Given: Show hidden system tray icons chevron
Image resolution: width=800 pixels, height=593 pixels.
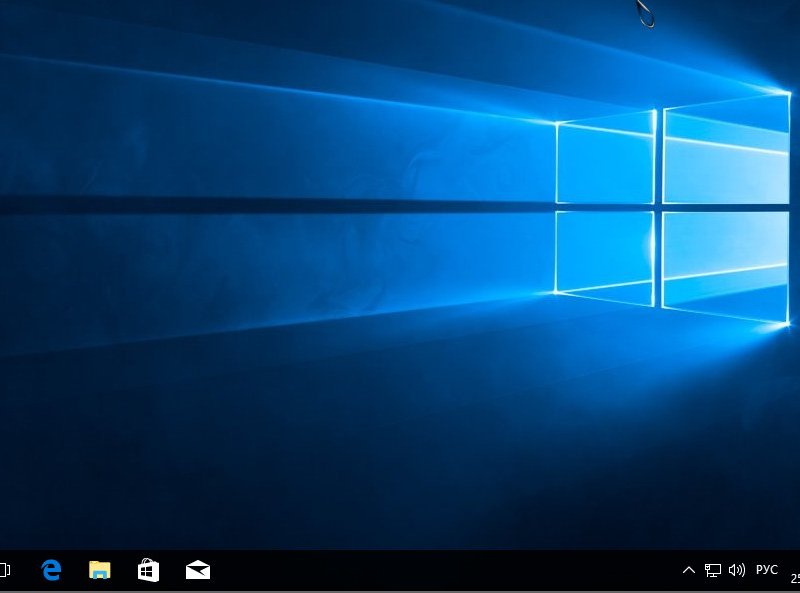Looking at the screenshot, I should (x=689, y=570).
